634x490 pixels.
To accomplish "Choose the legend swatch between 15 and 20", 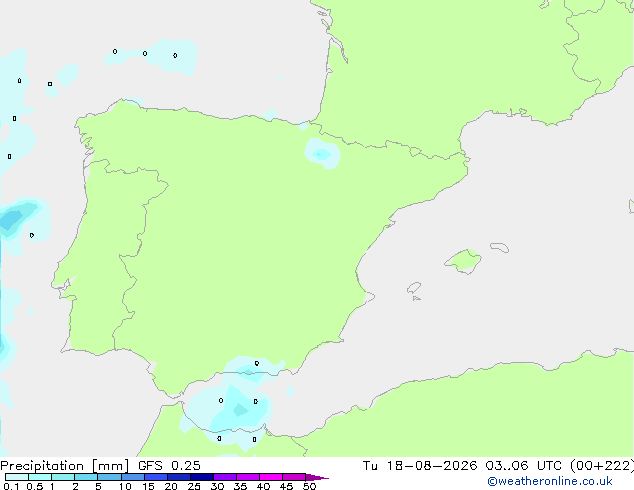I will coord(156,477).
